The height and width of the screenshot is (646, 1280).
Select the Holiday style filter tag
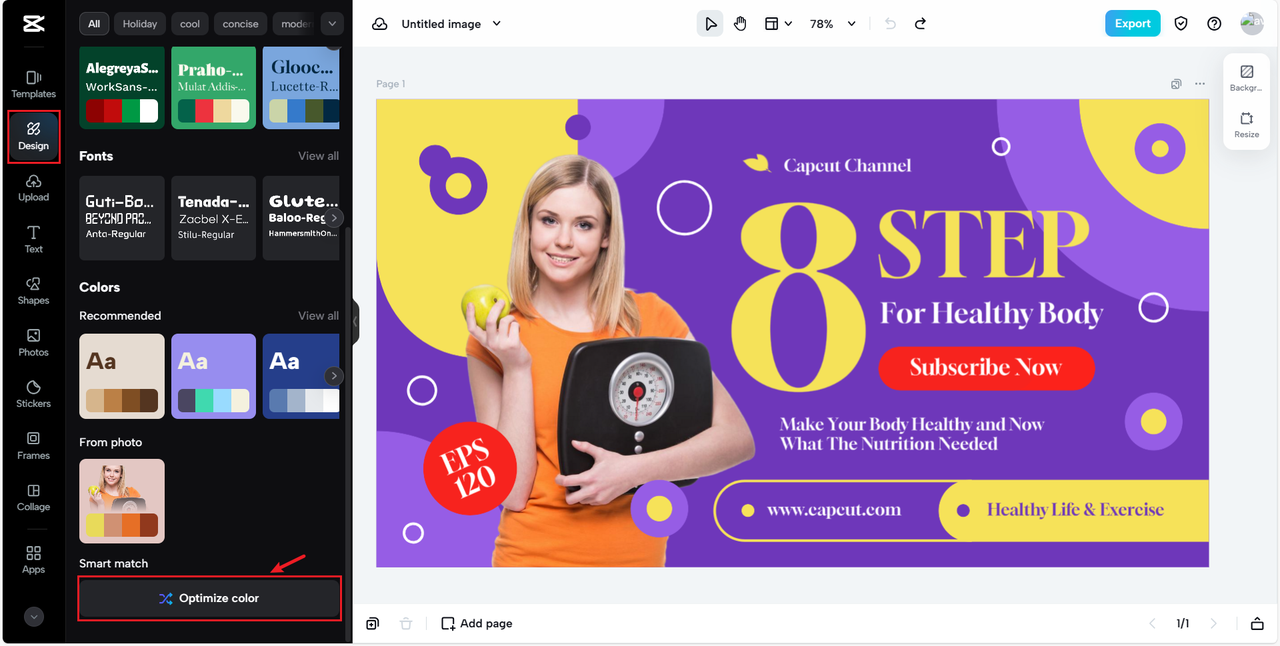tap(140, 24)
